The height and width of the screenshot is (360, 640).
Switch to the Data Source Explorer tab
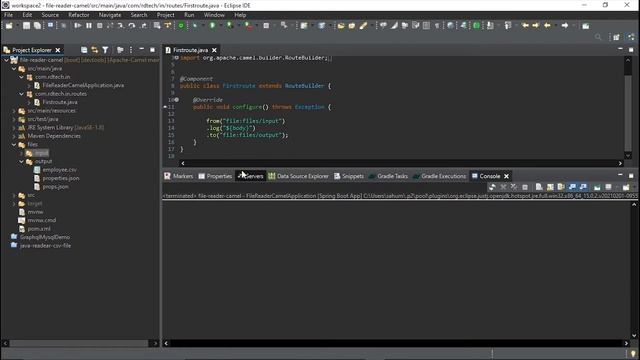pos(298,176)
